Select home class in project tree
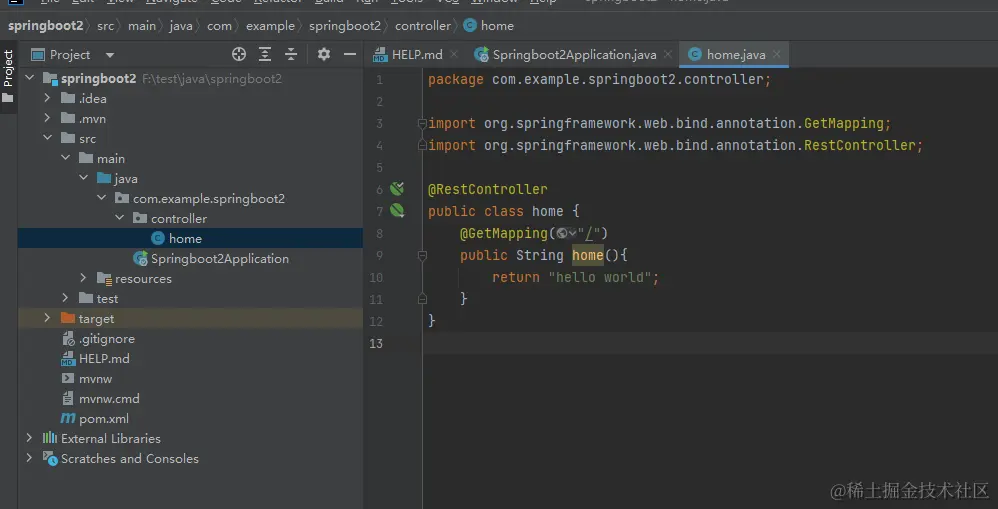This screenshot has height=509, width=998. (x=177, y=239)
